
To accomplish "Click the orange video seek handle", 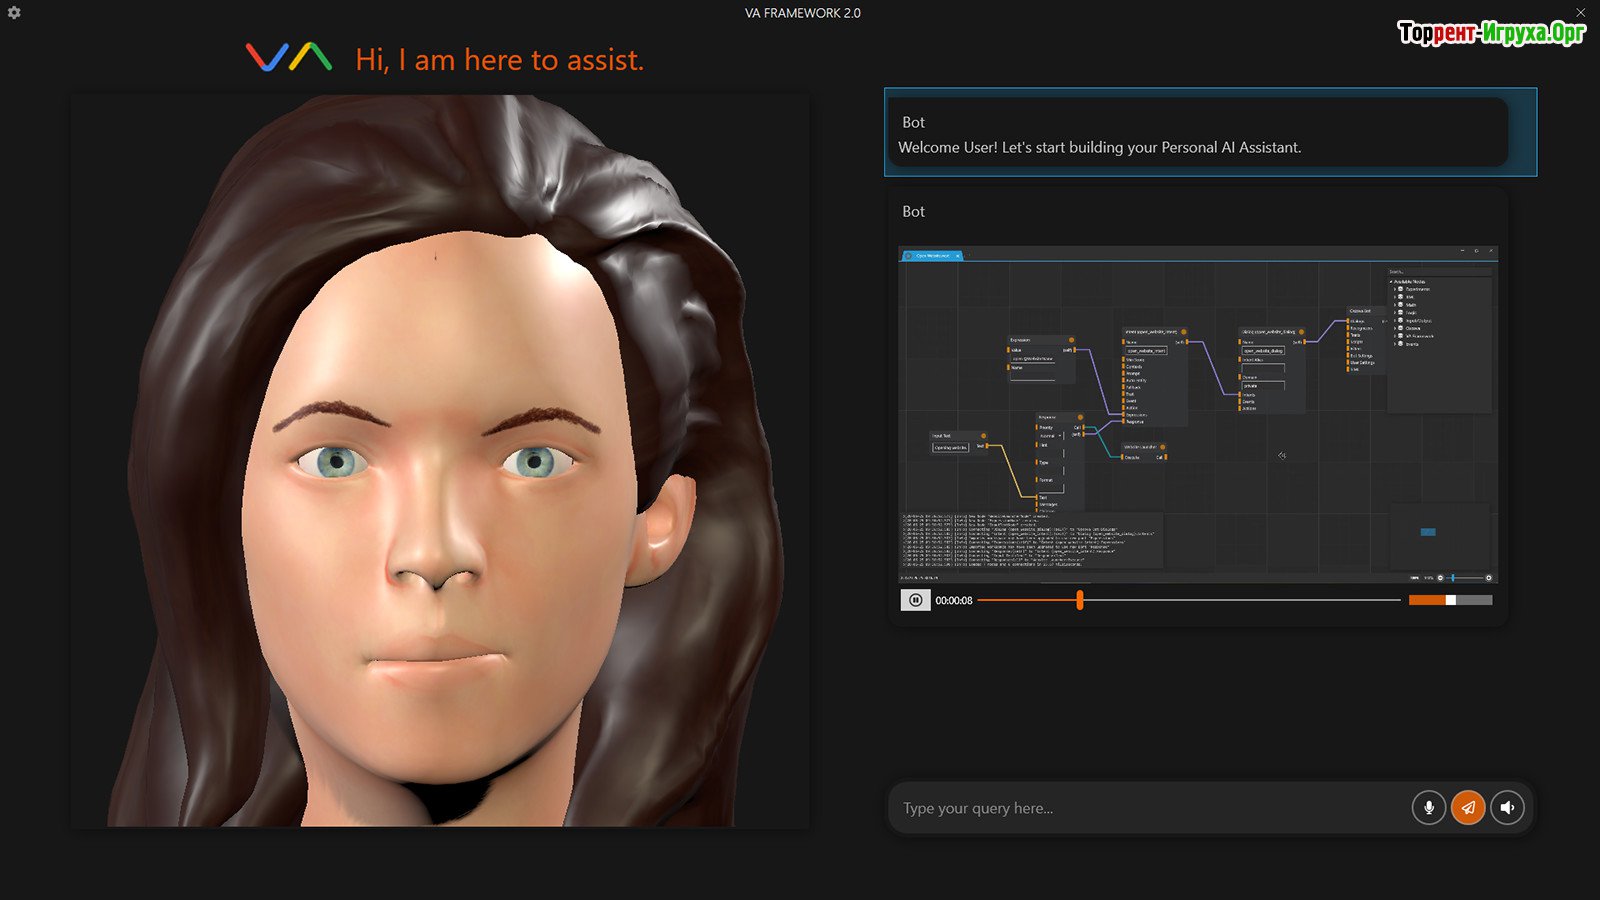I will (1080, 600).
